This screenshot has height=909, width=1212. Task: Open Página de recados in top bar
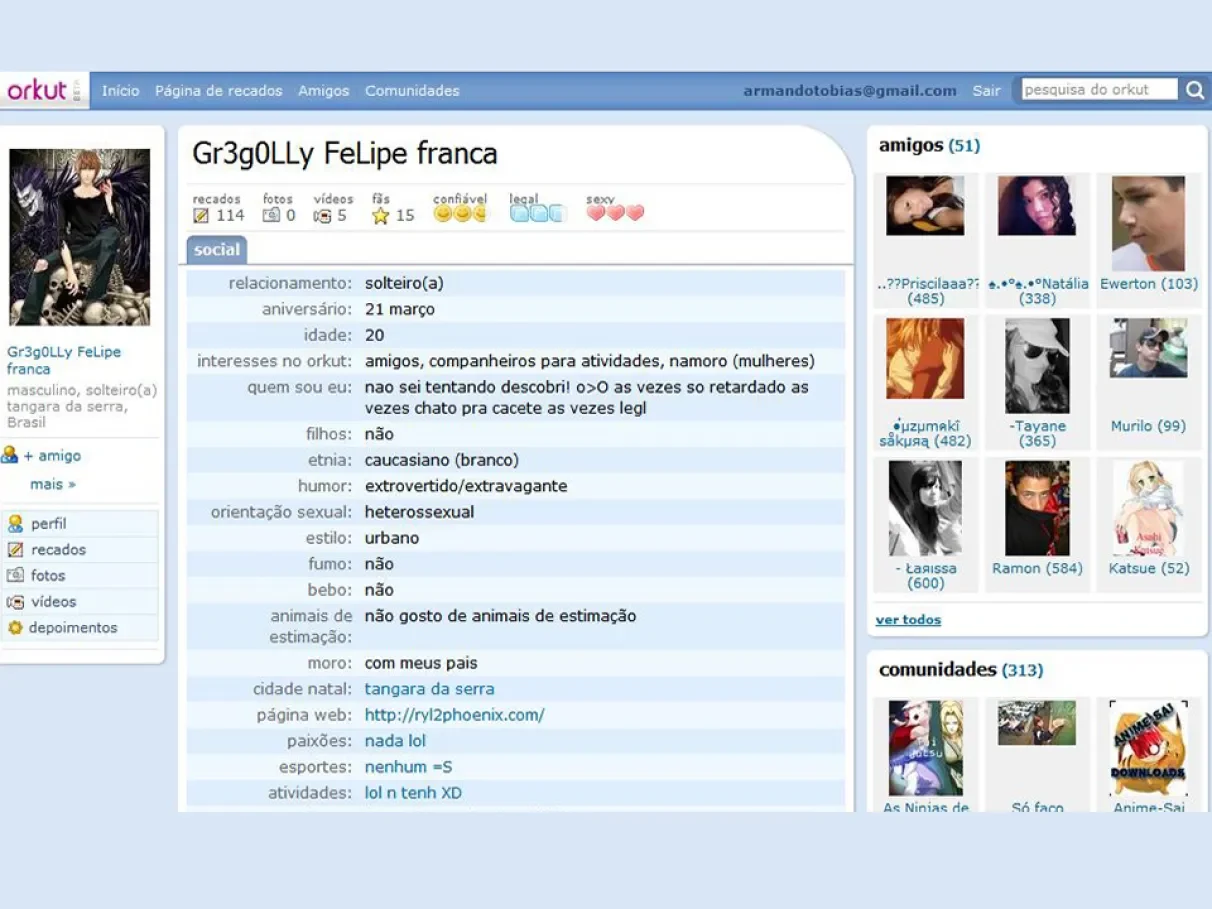[x=218, y=90]
